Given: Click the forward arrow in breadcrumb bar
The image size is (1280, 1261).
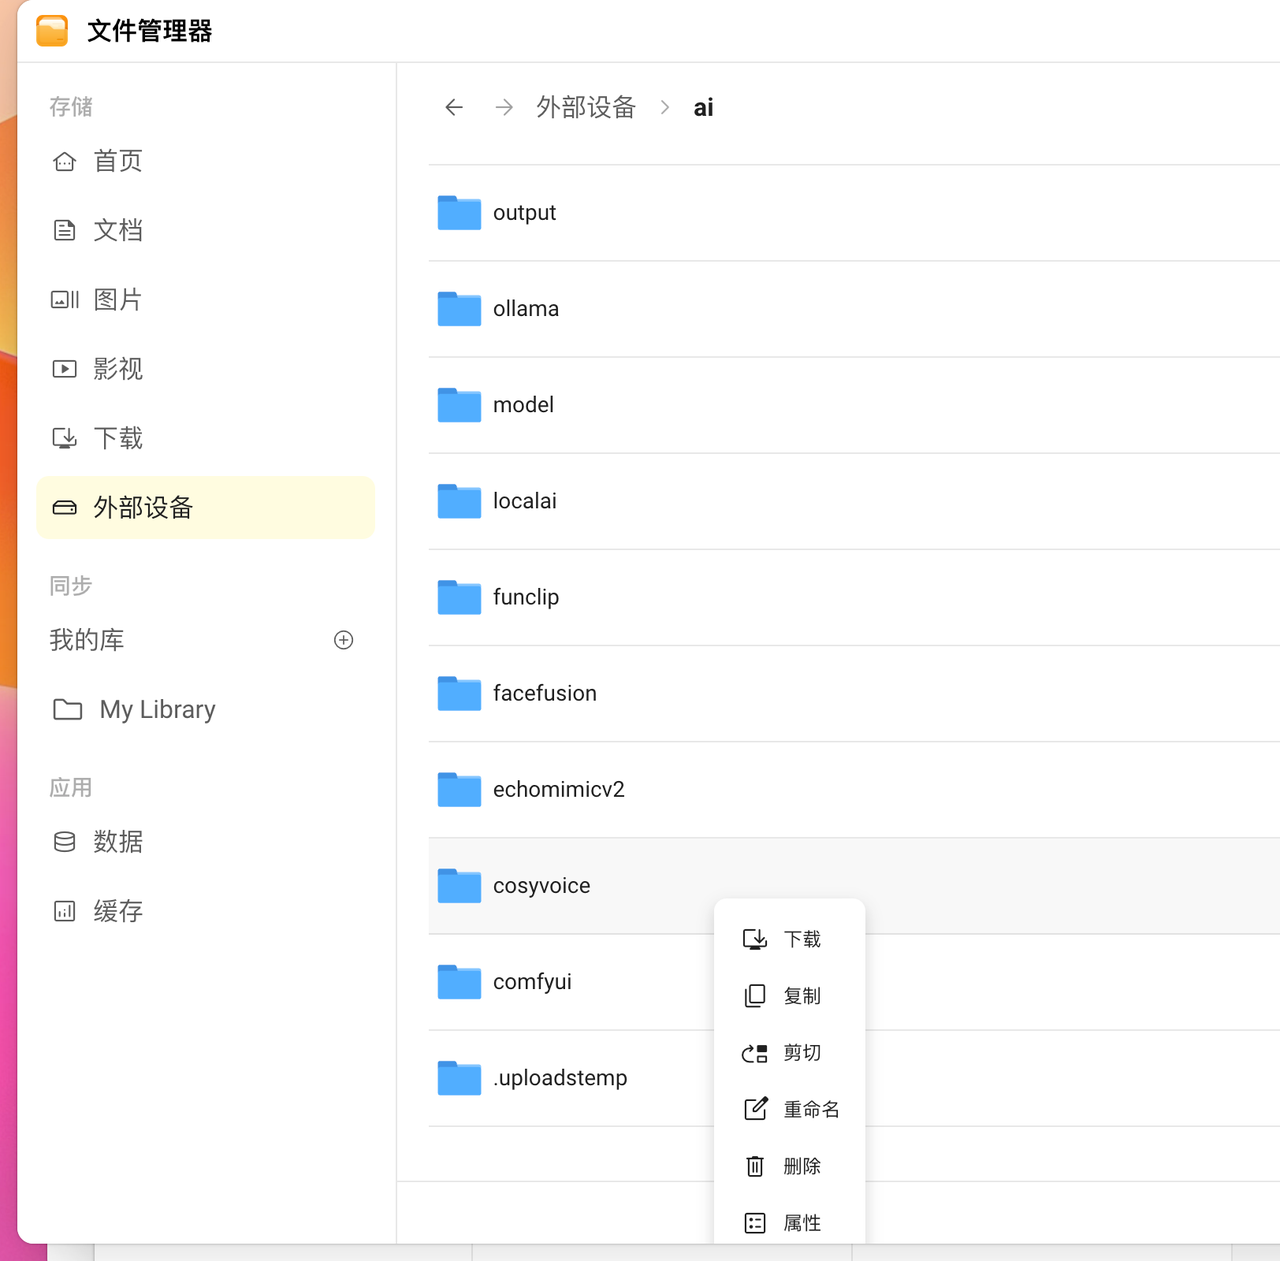Looking at the screenshot, I should click(504, 107).
